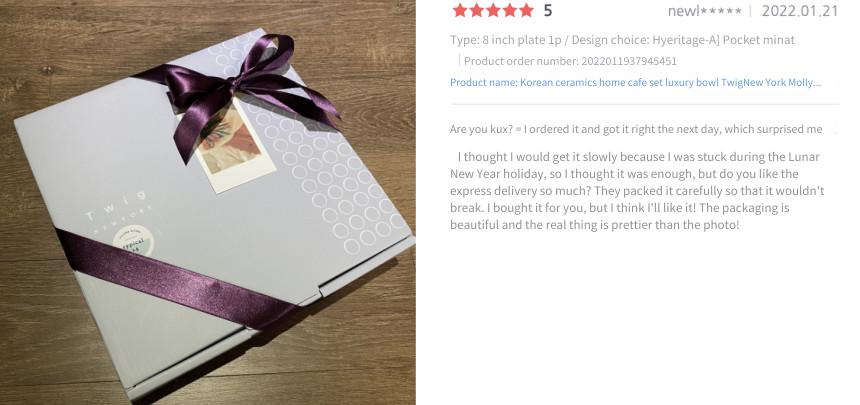The image size is (860, 405).
Task: Open the Korean ceramics product name link
Action: [x=635, y=83]
